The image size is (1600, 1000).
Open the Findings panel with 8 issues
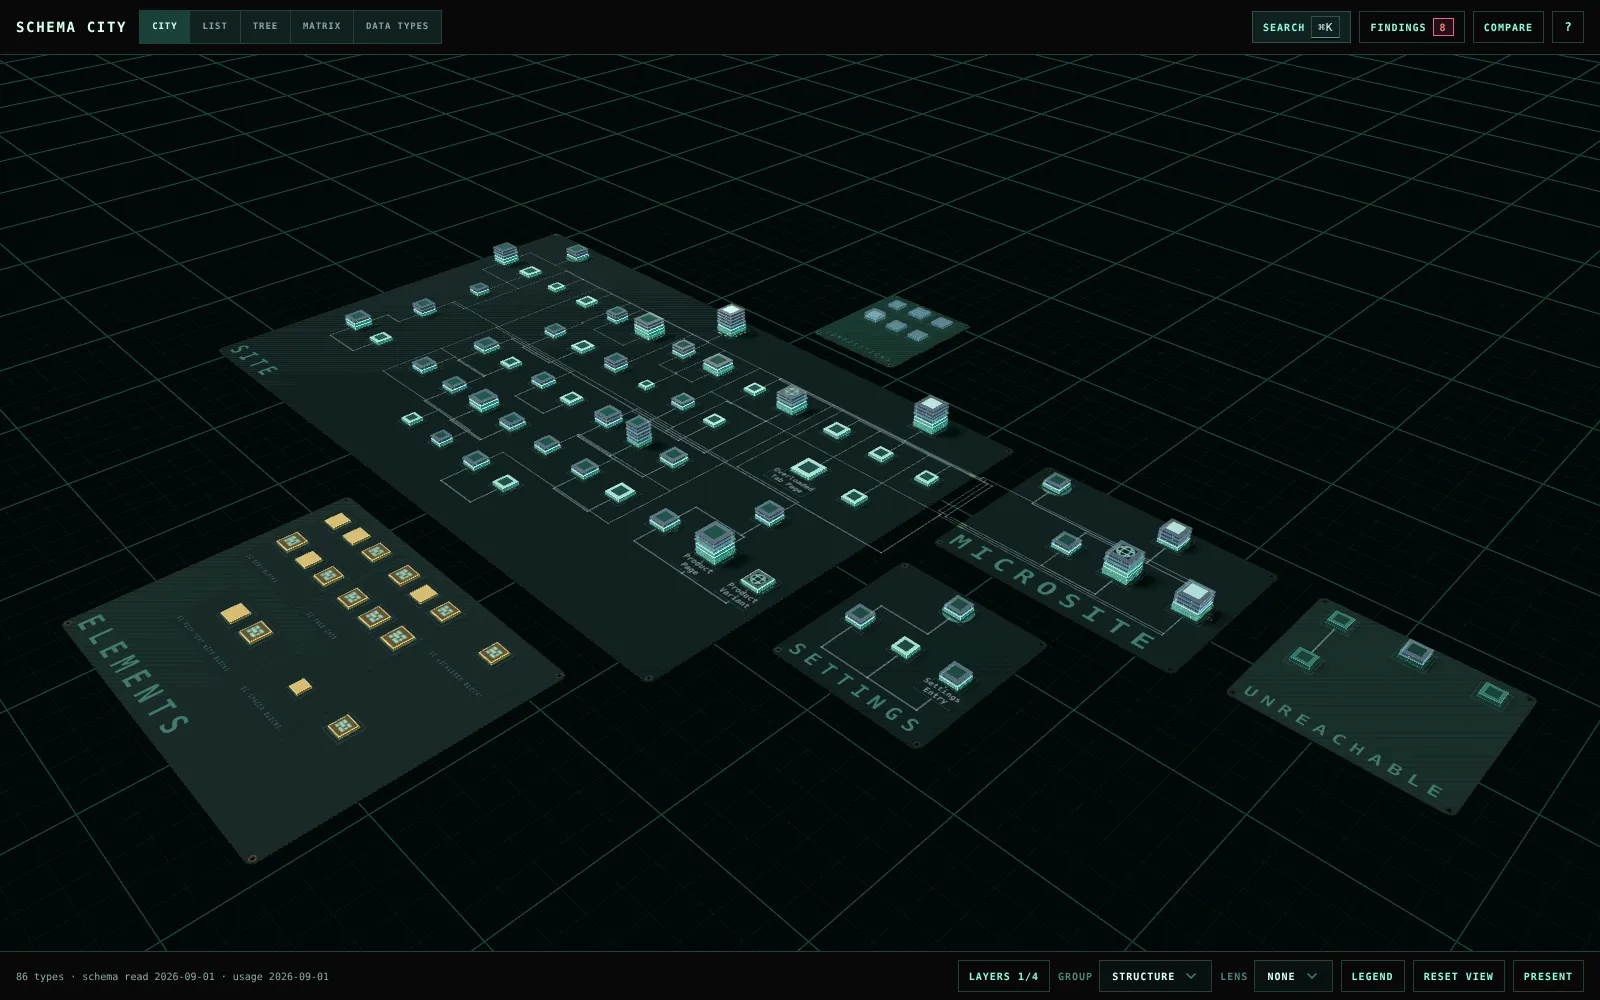tap(1411, 27)
